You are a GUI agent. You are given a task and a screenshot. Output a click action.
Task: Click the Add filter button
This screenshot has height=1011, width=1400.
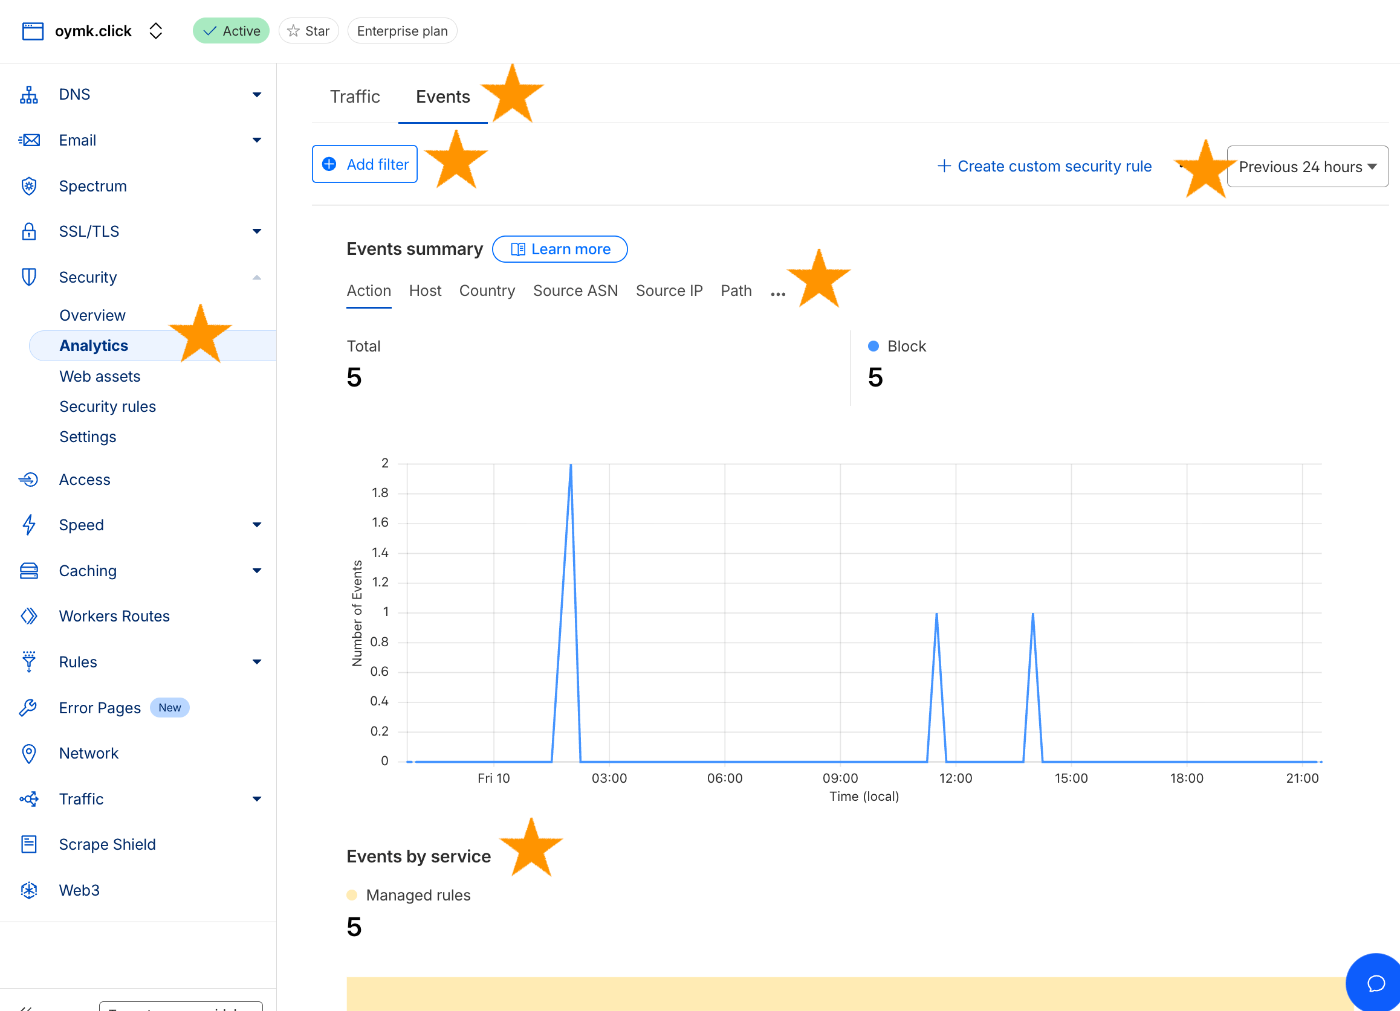pos(365,164)
